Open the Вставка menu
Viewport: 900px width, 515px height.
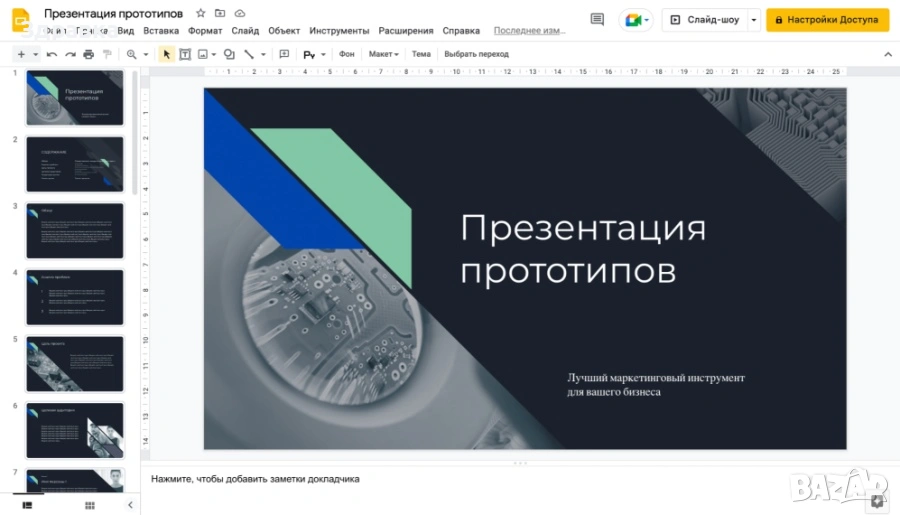point(161,31)
